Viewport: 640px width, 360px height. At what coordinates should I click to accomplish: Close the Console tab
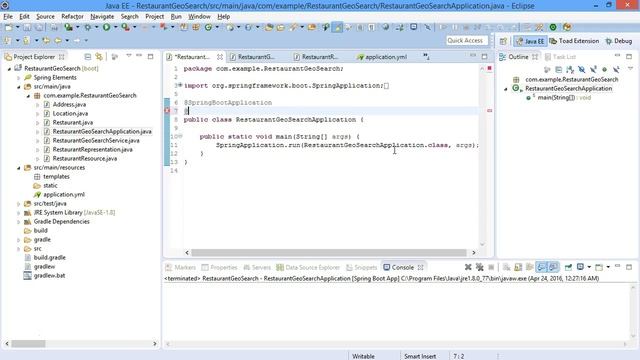tap(420, 267)
